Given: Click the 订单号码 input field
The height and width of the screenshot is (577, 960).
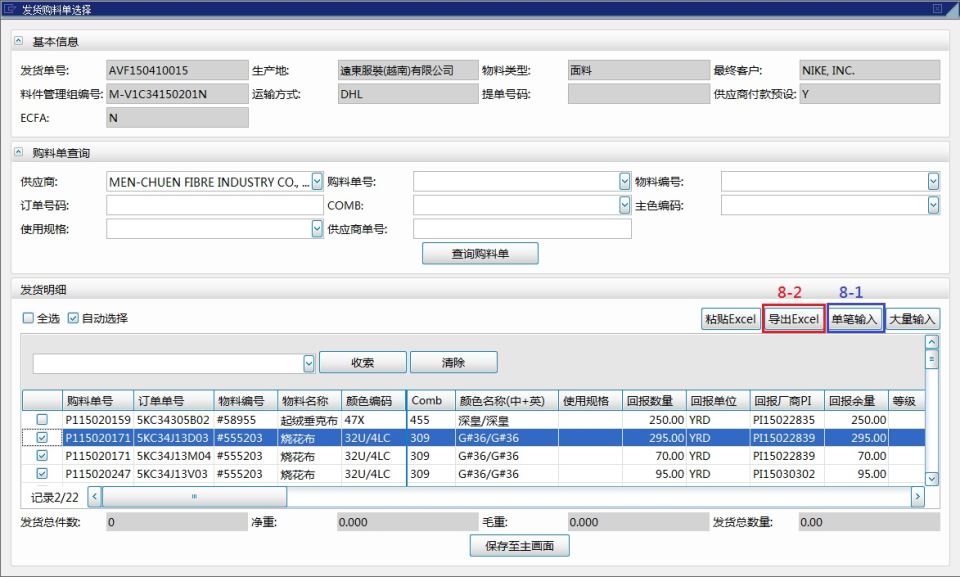Looking at the screenshot, I should tap(214, 206).
